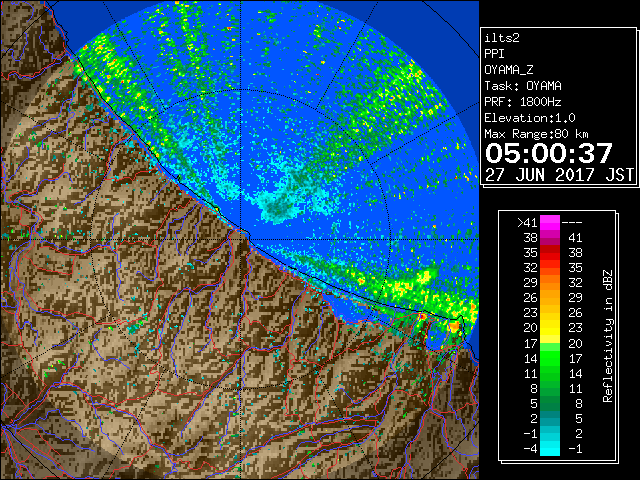The height and width of the screenshot is (480, 640).
Task: Pick the teal 2–5 dBZ swatch
Action: click(x=550, y=418)
